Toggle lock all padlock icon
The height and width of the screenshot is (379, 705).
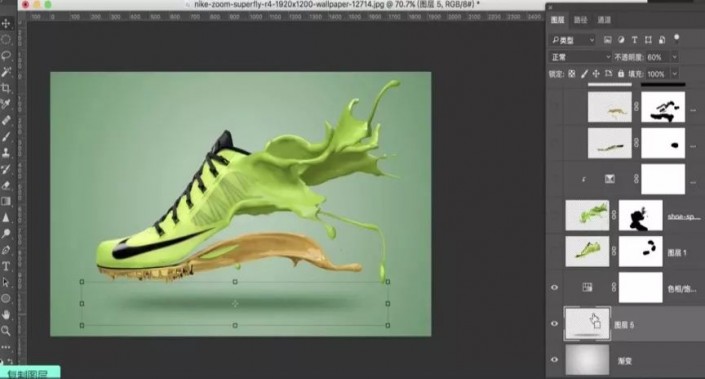tap(621, 74)
